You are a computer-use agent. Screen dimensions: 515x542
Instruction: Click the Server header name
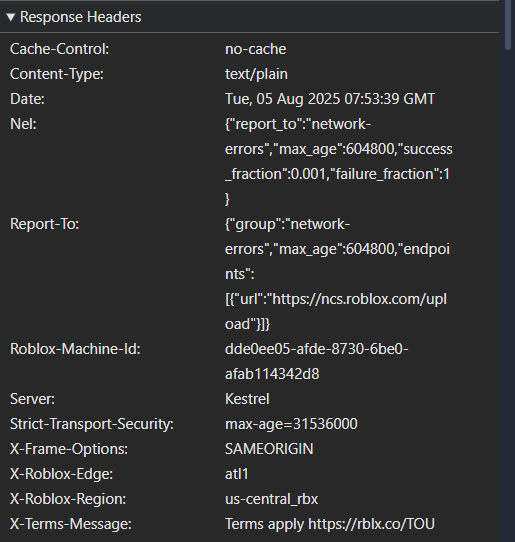coord(32,399)
